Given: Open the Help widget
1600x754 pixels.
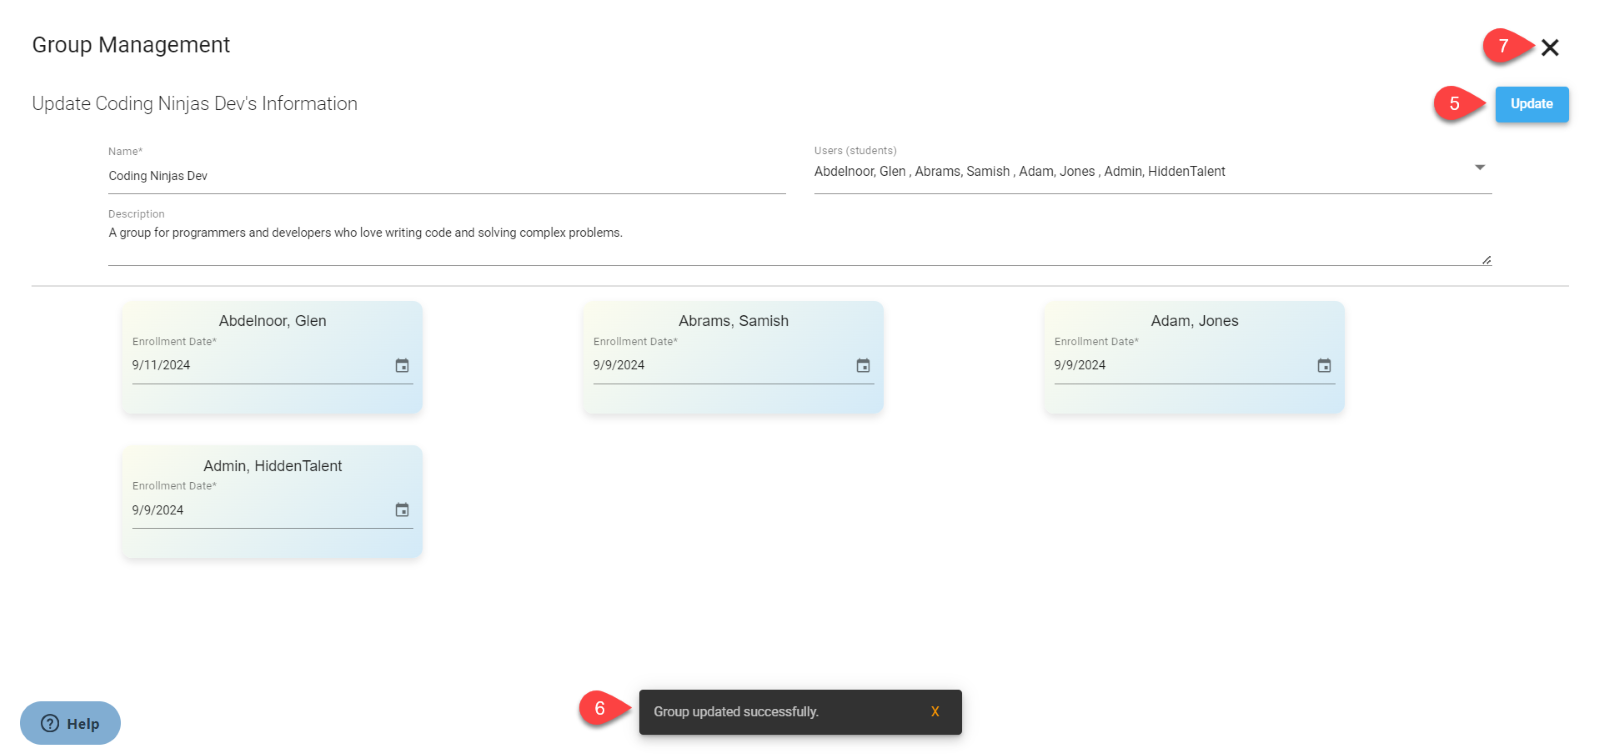Looking at the screenshot, I should coord(70,723).
